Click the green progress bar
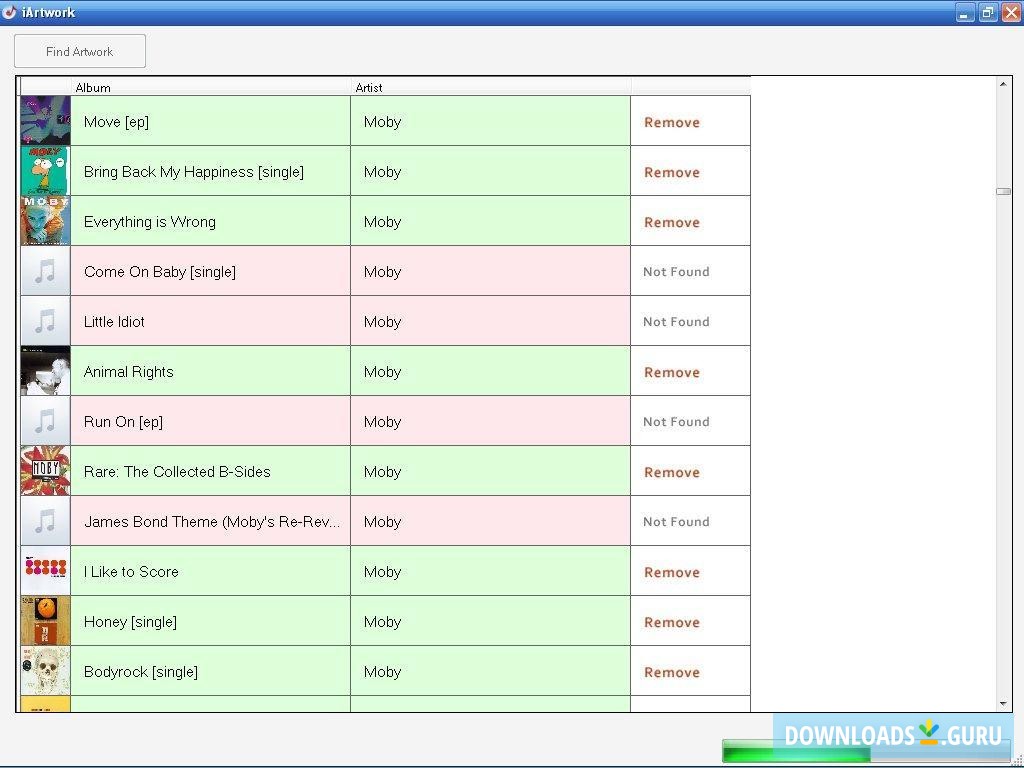Image resolution: width=1024 pixels, height=768 pixels. pyautogui.click(x=797, y=752)
